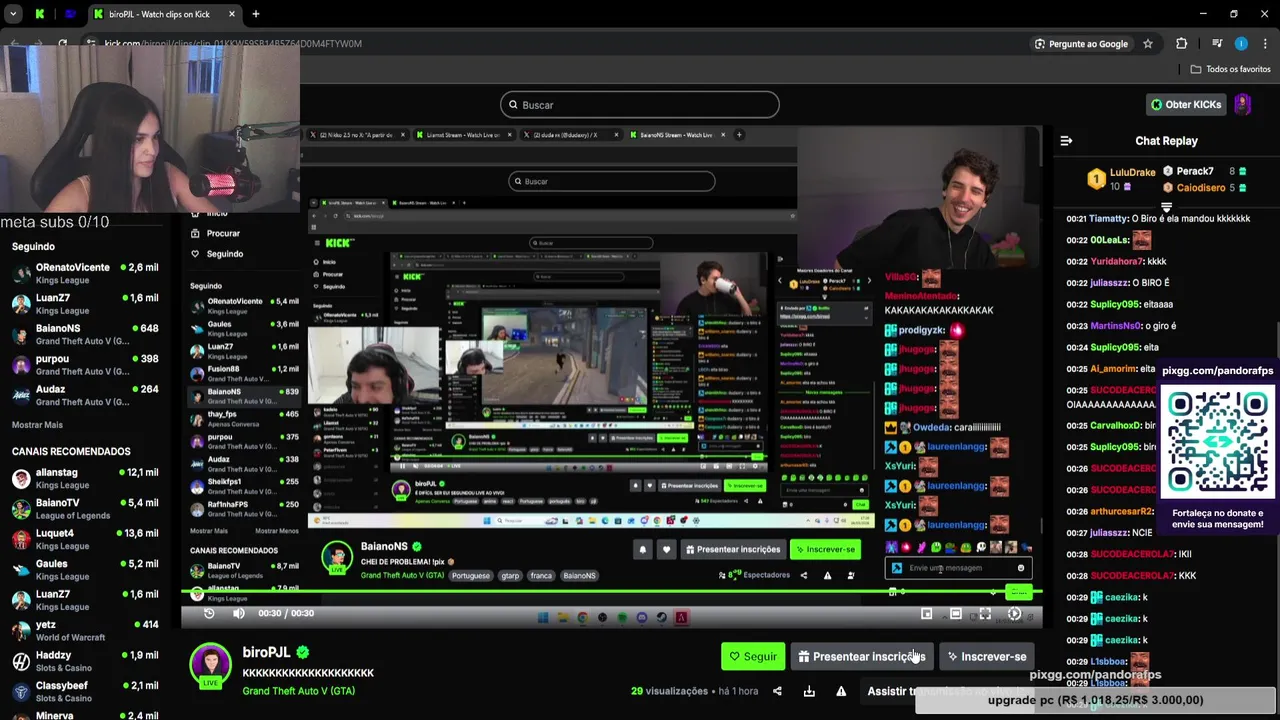The image size is (1280, 720).
Task: Click username Yuridahora7 in chat replay
Action: coord(1116,261)
